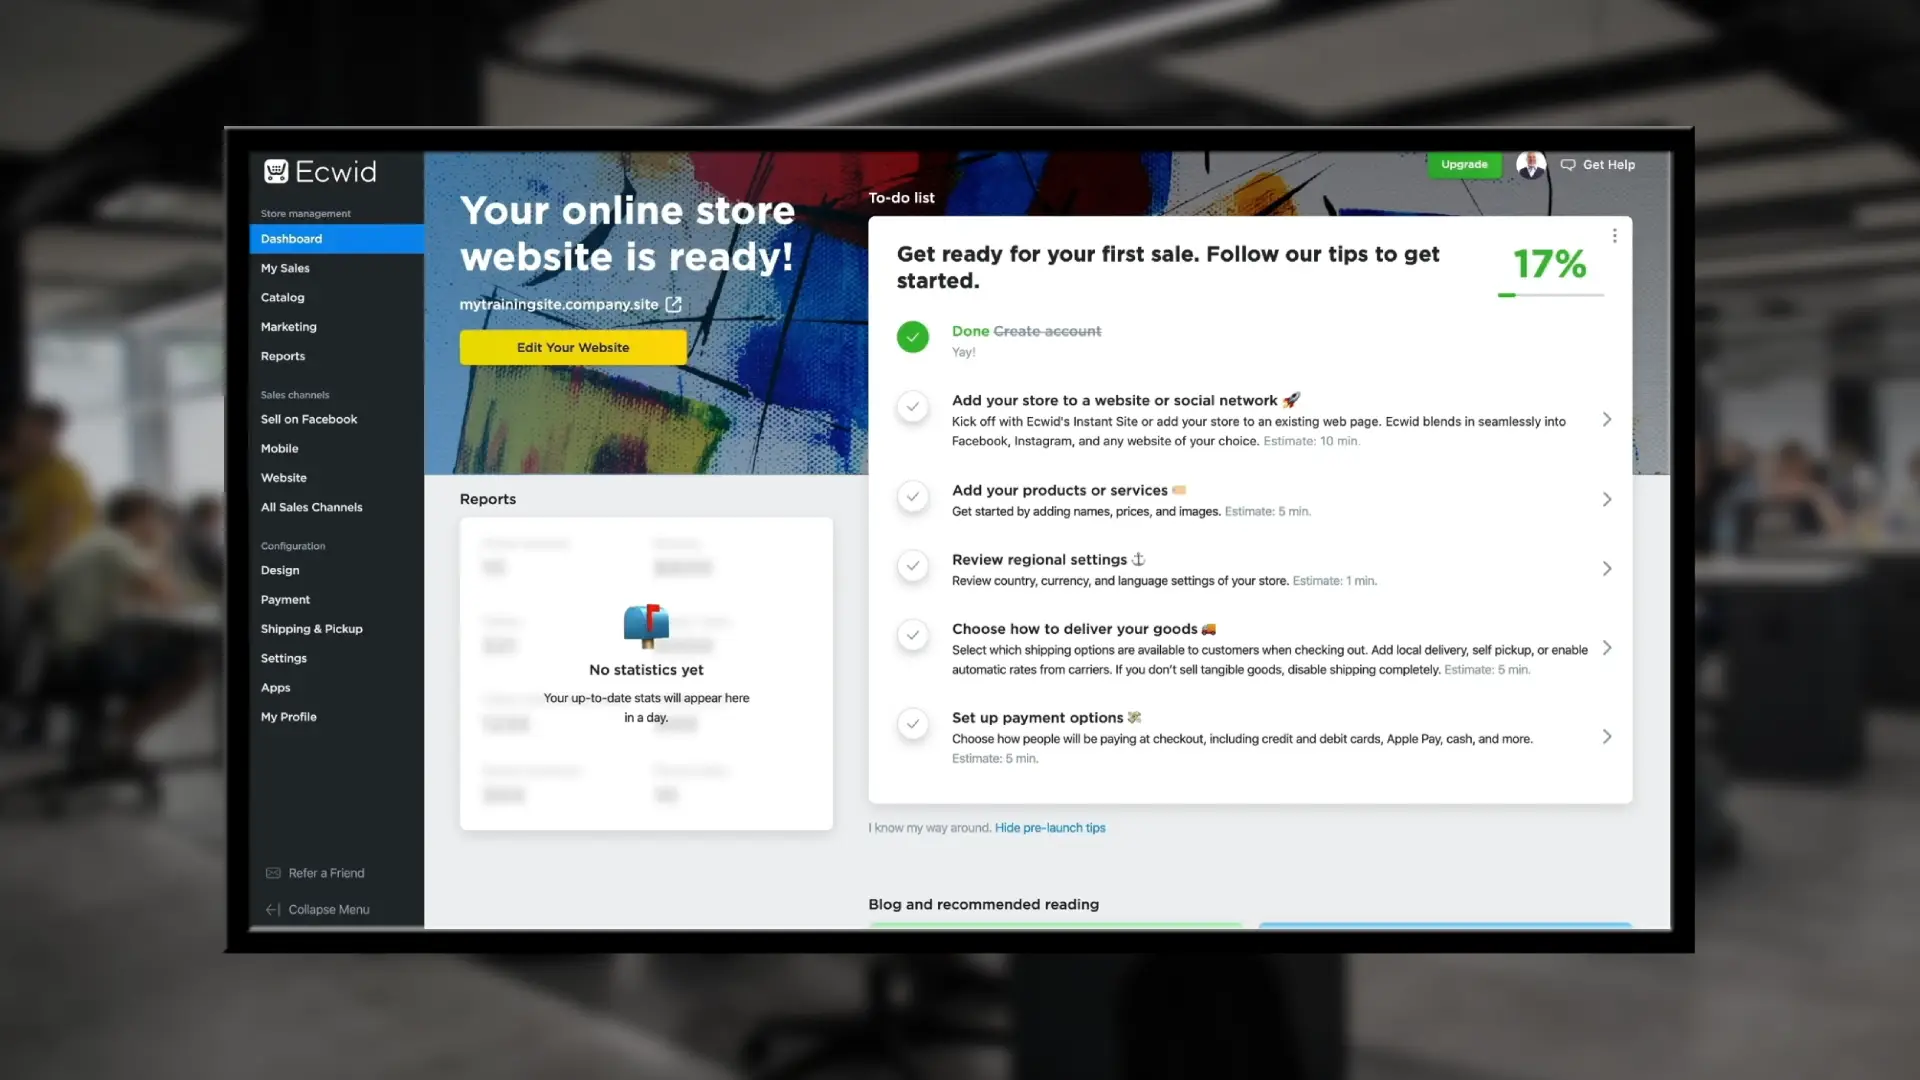This screenshot has height=1080, width=1920.
Task: Click the Get Help link
Action: (x=1608, y=165)
